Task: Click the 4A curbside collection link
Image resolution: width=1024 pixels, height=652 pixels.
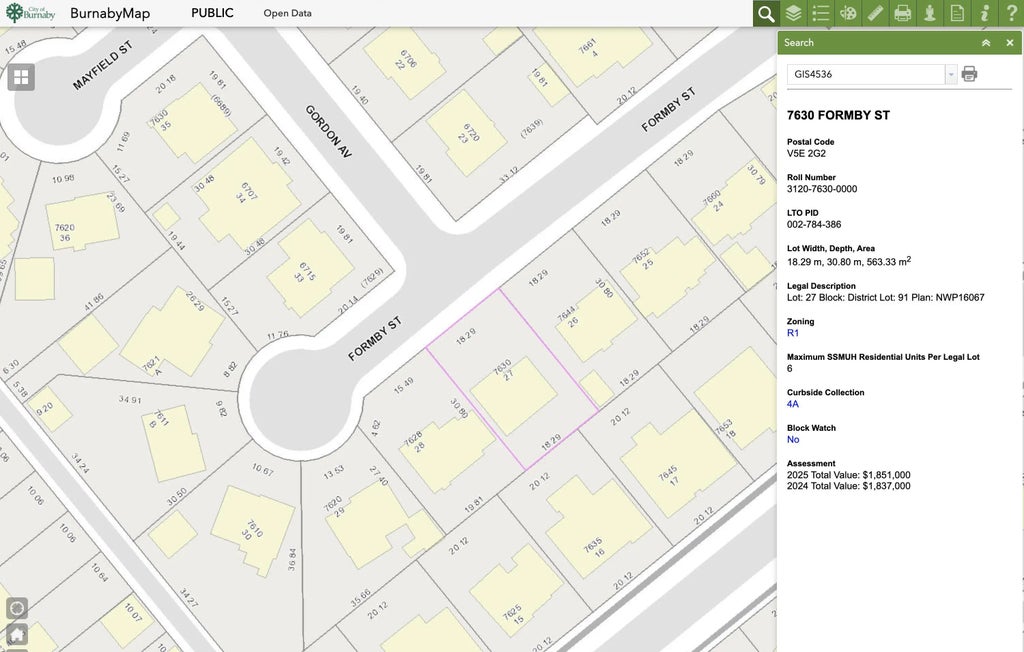Action: [793, 404]
